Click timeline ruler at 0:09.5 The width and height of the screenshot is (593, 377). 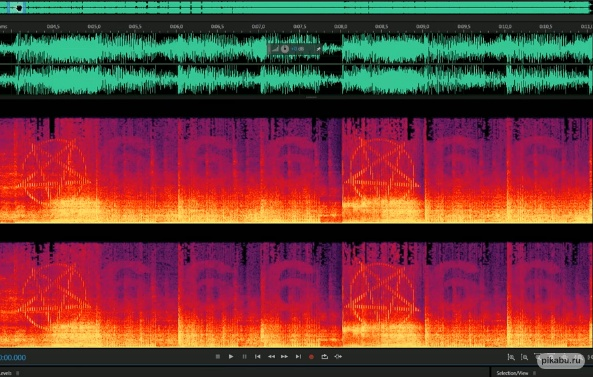coord(464,27)
